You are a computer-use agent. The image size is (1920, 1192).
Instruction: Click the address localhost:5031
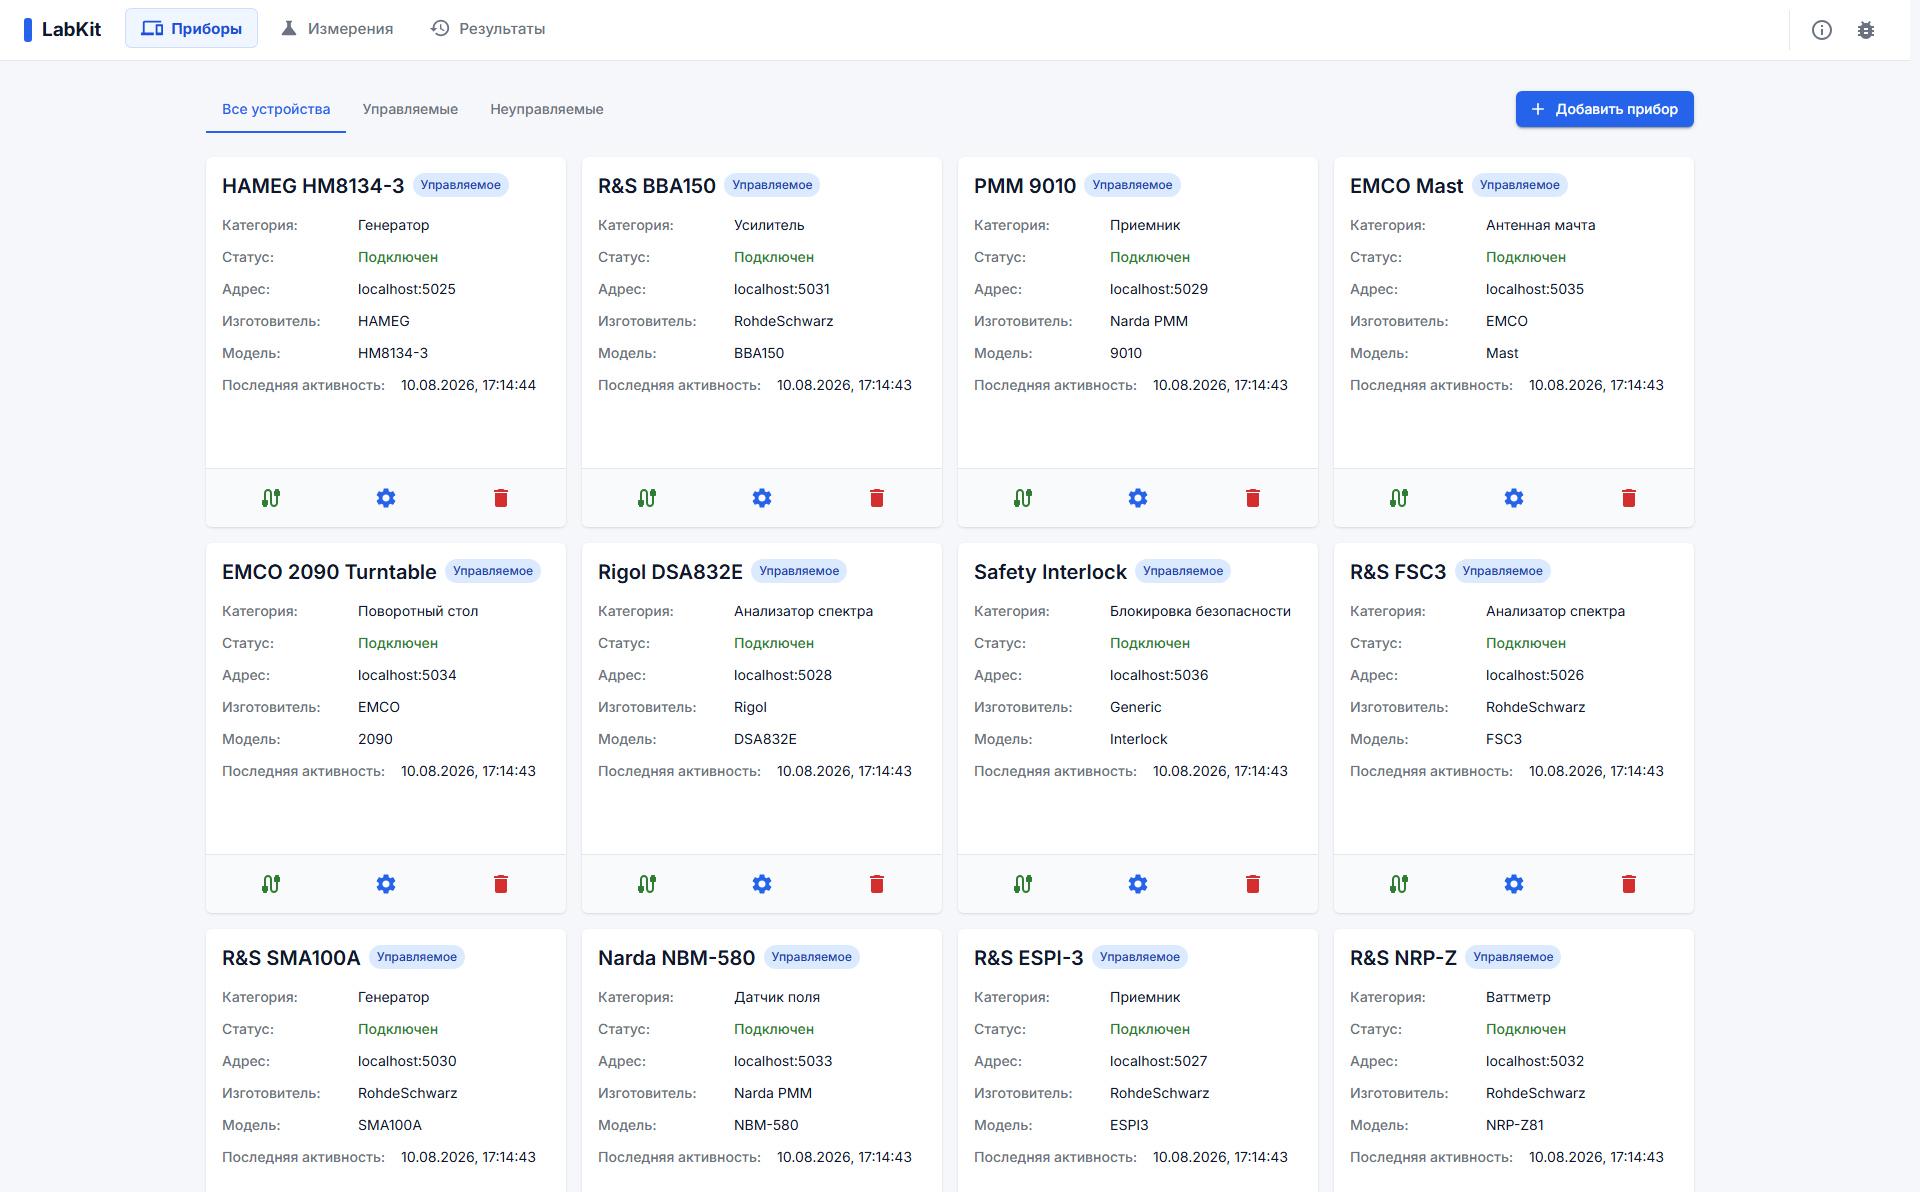click(x=782, y=289)
